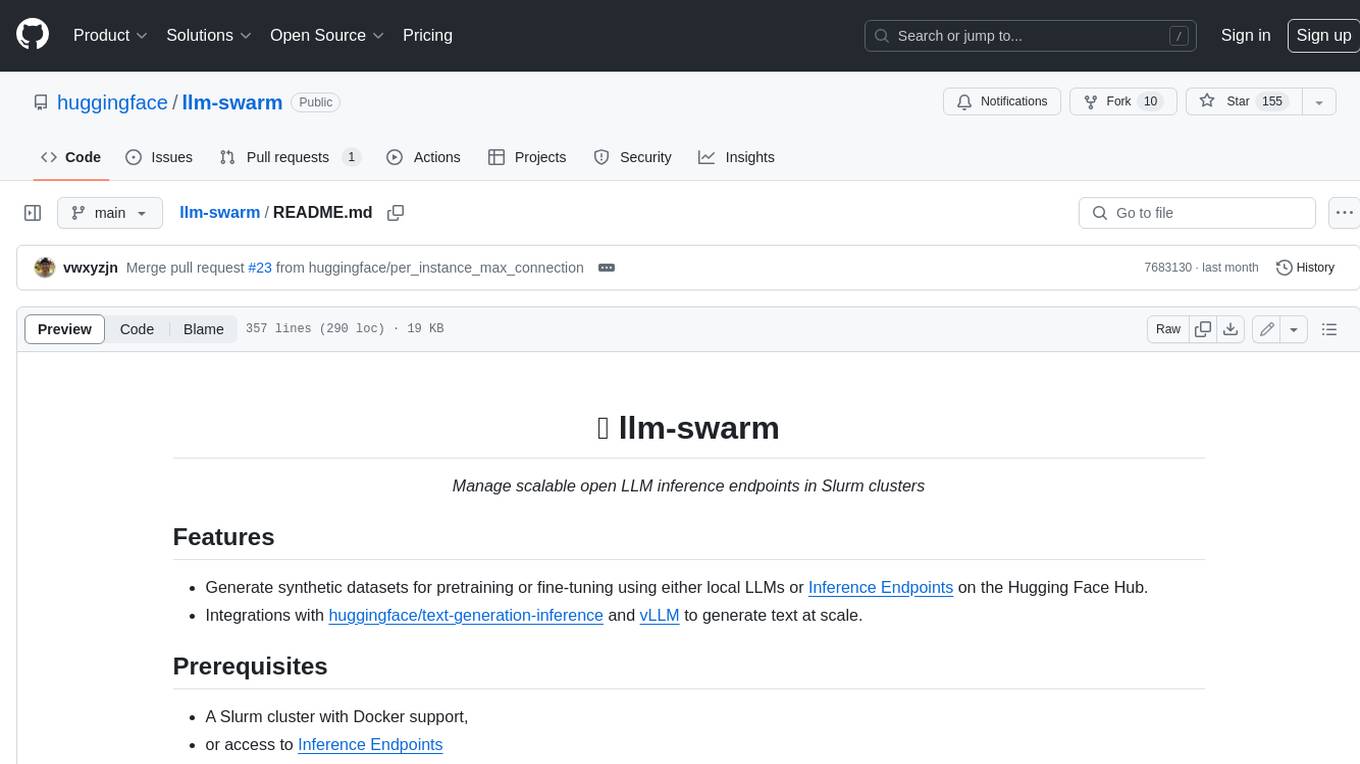Click the pull requests count badge 1

[351, 157]
